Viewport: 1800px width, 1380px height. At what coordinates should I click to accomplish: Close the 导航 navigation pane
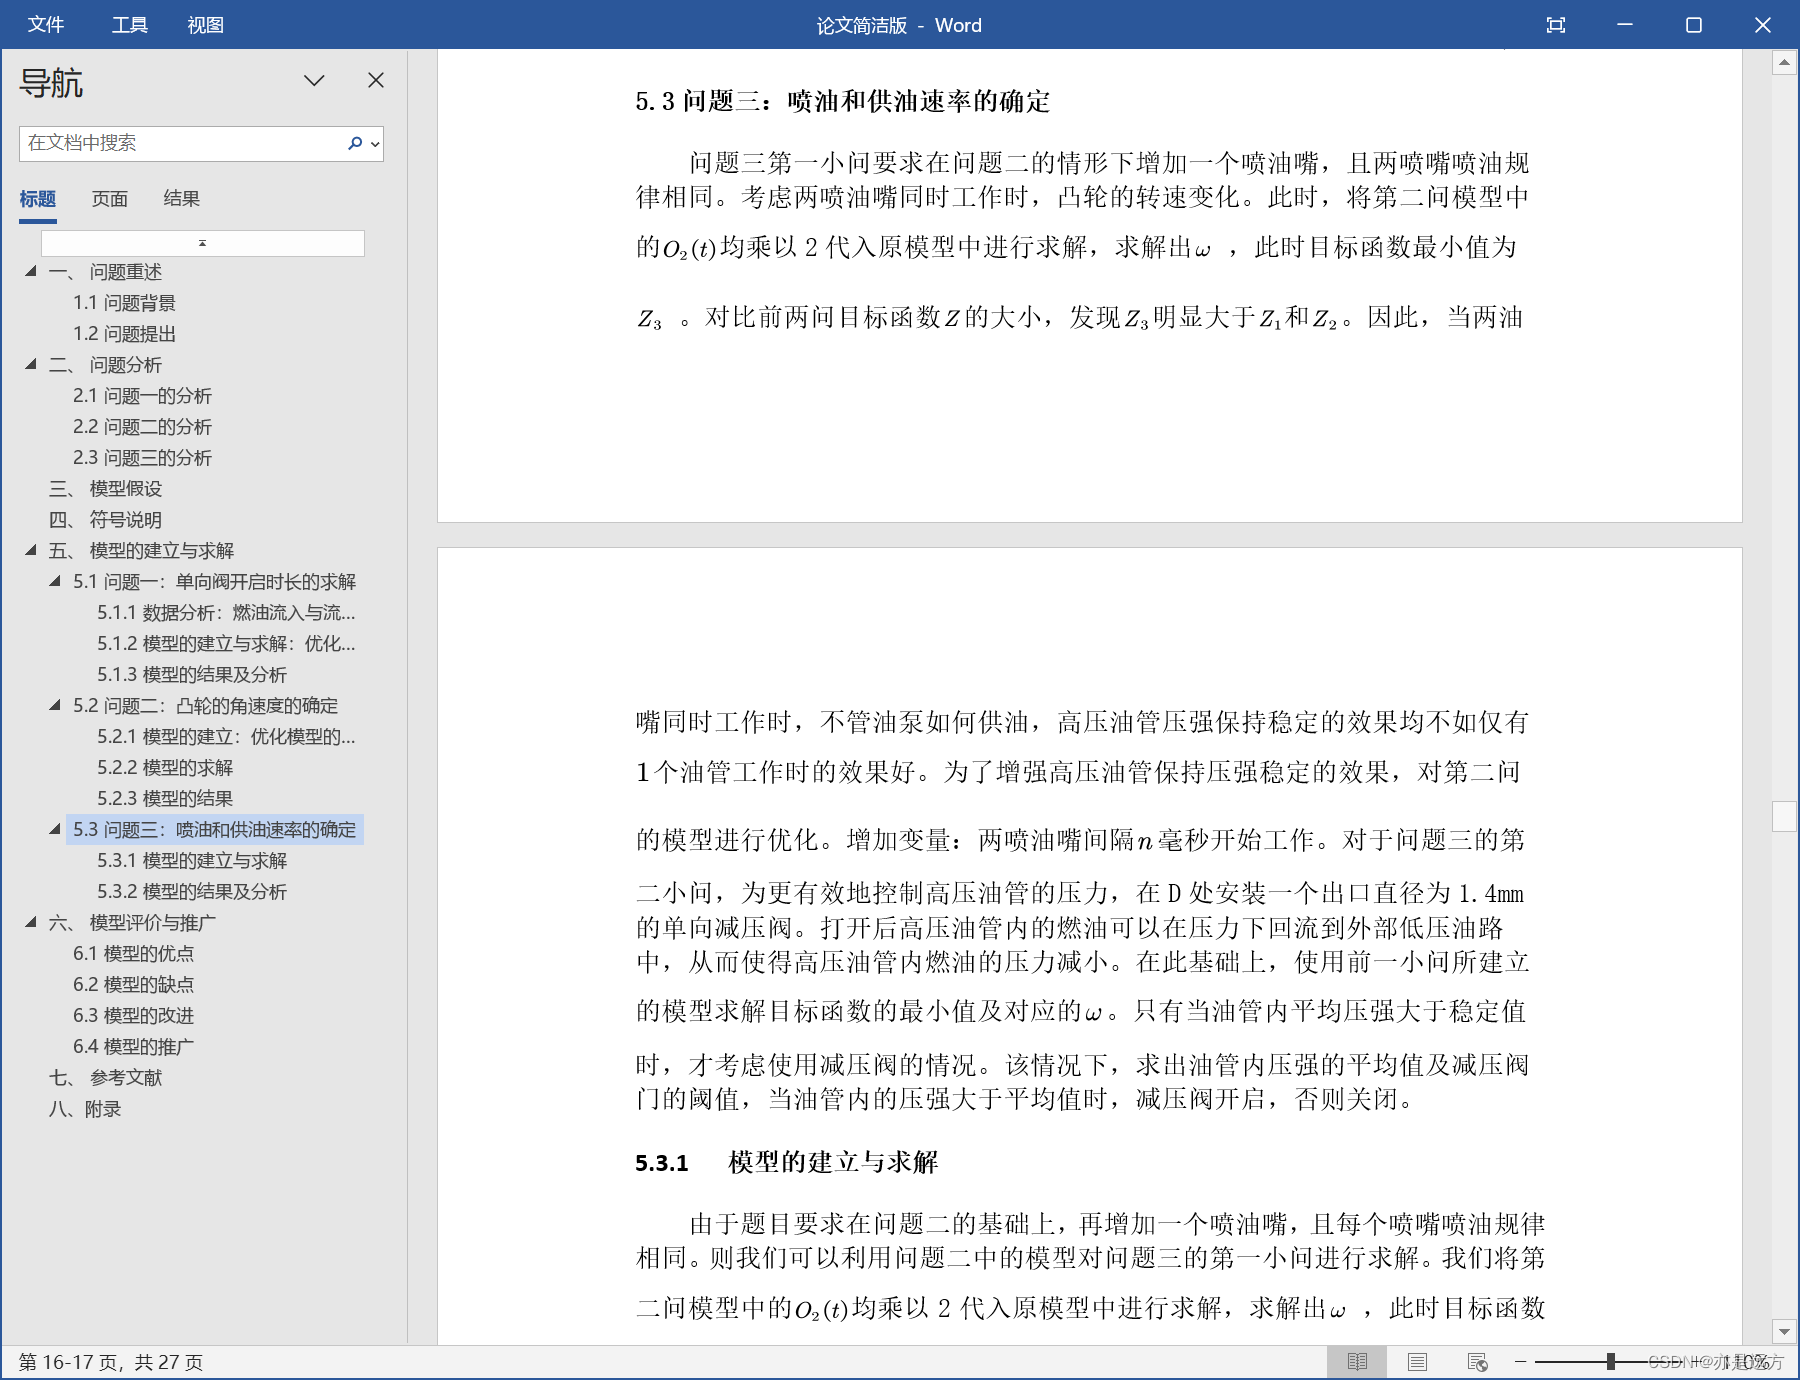coord(376,80)
